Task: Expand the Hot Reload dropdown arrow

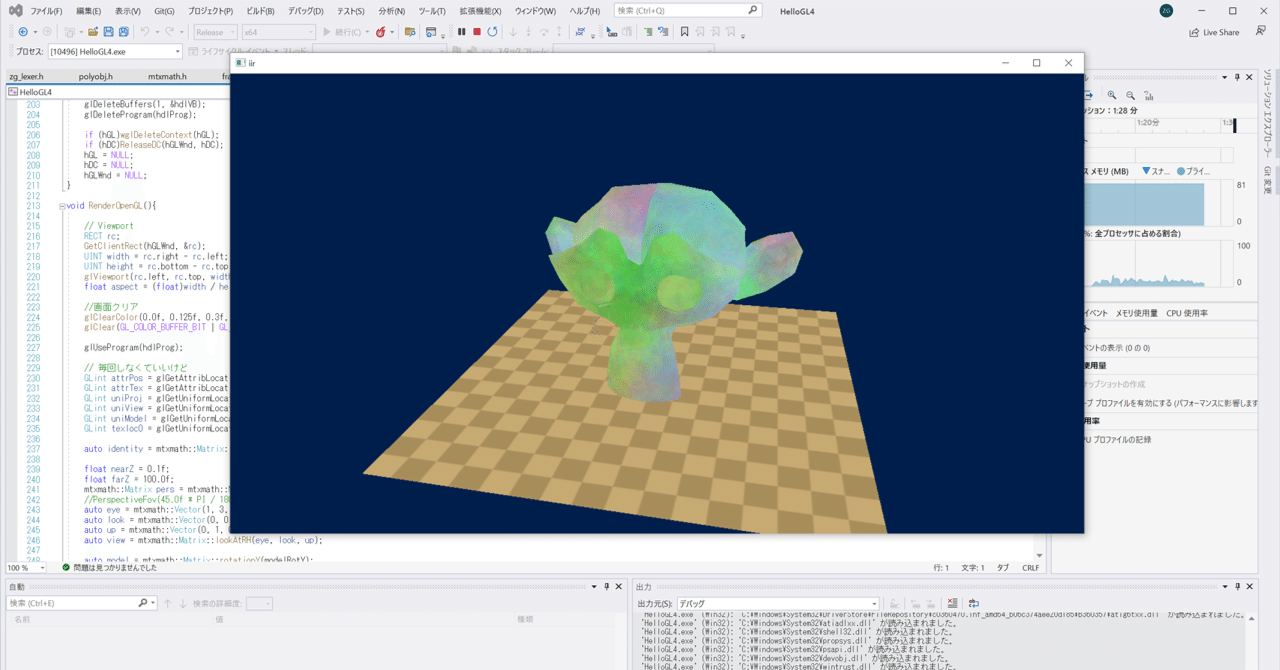Action: [391, 32]
